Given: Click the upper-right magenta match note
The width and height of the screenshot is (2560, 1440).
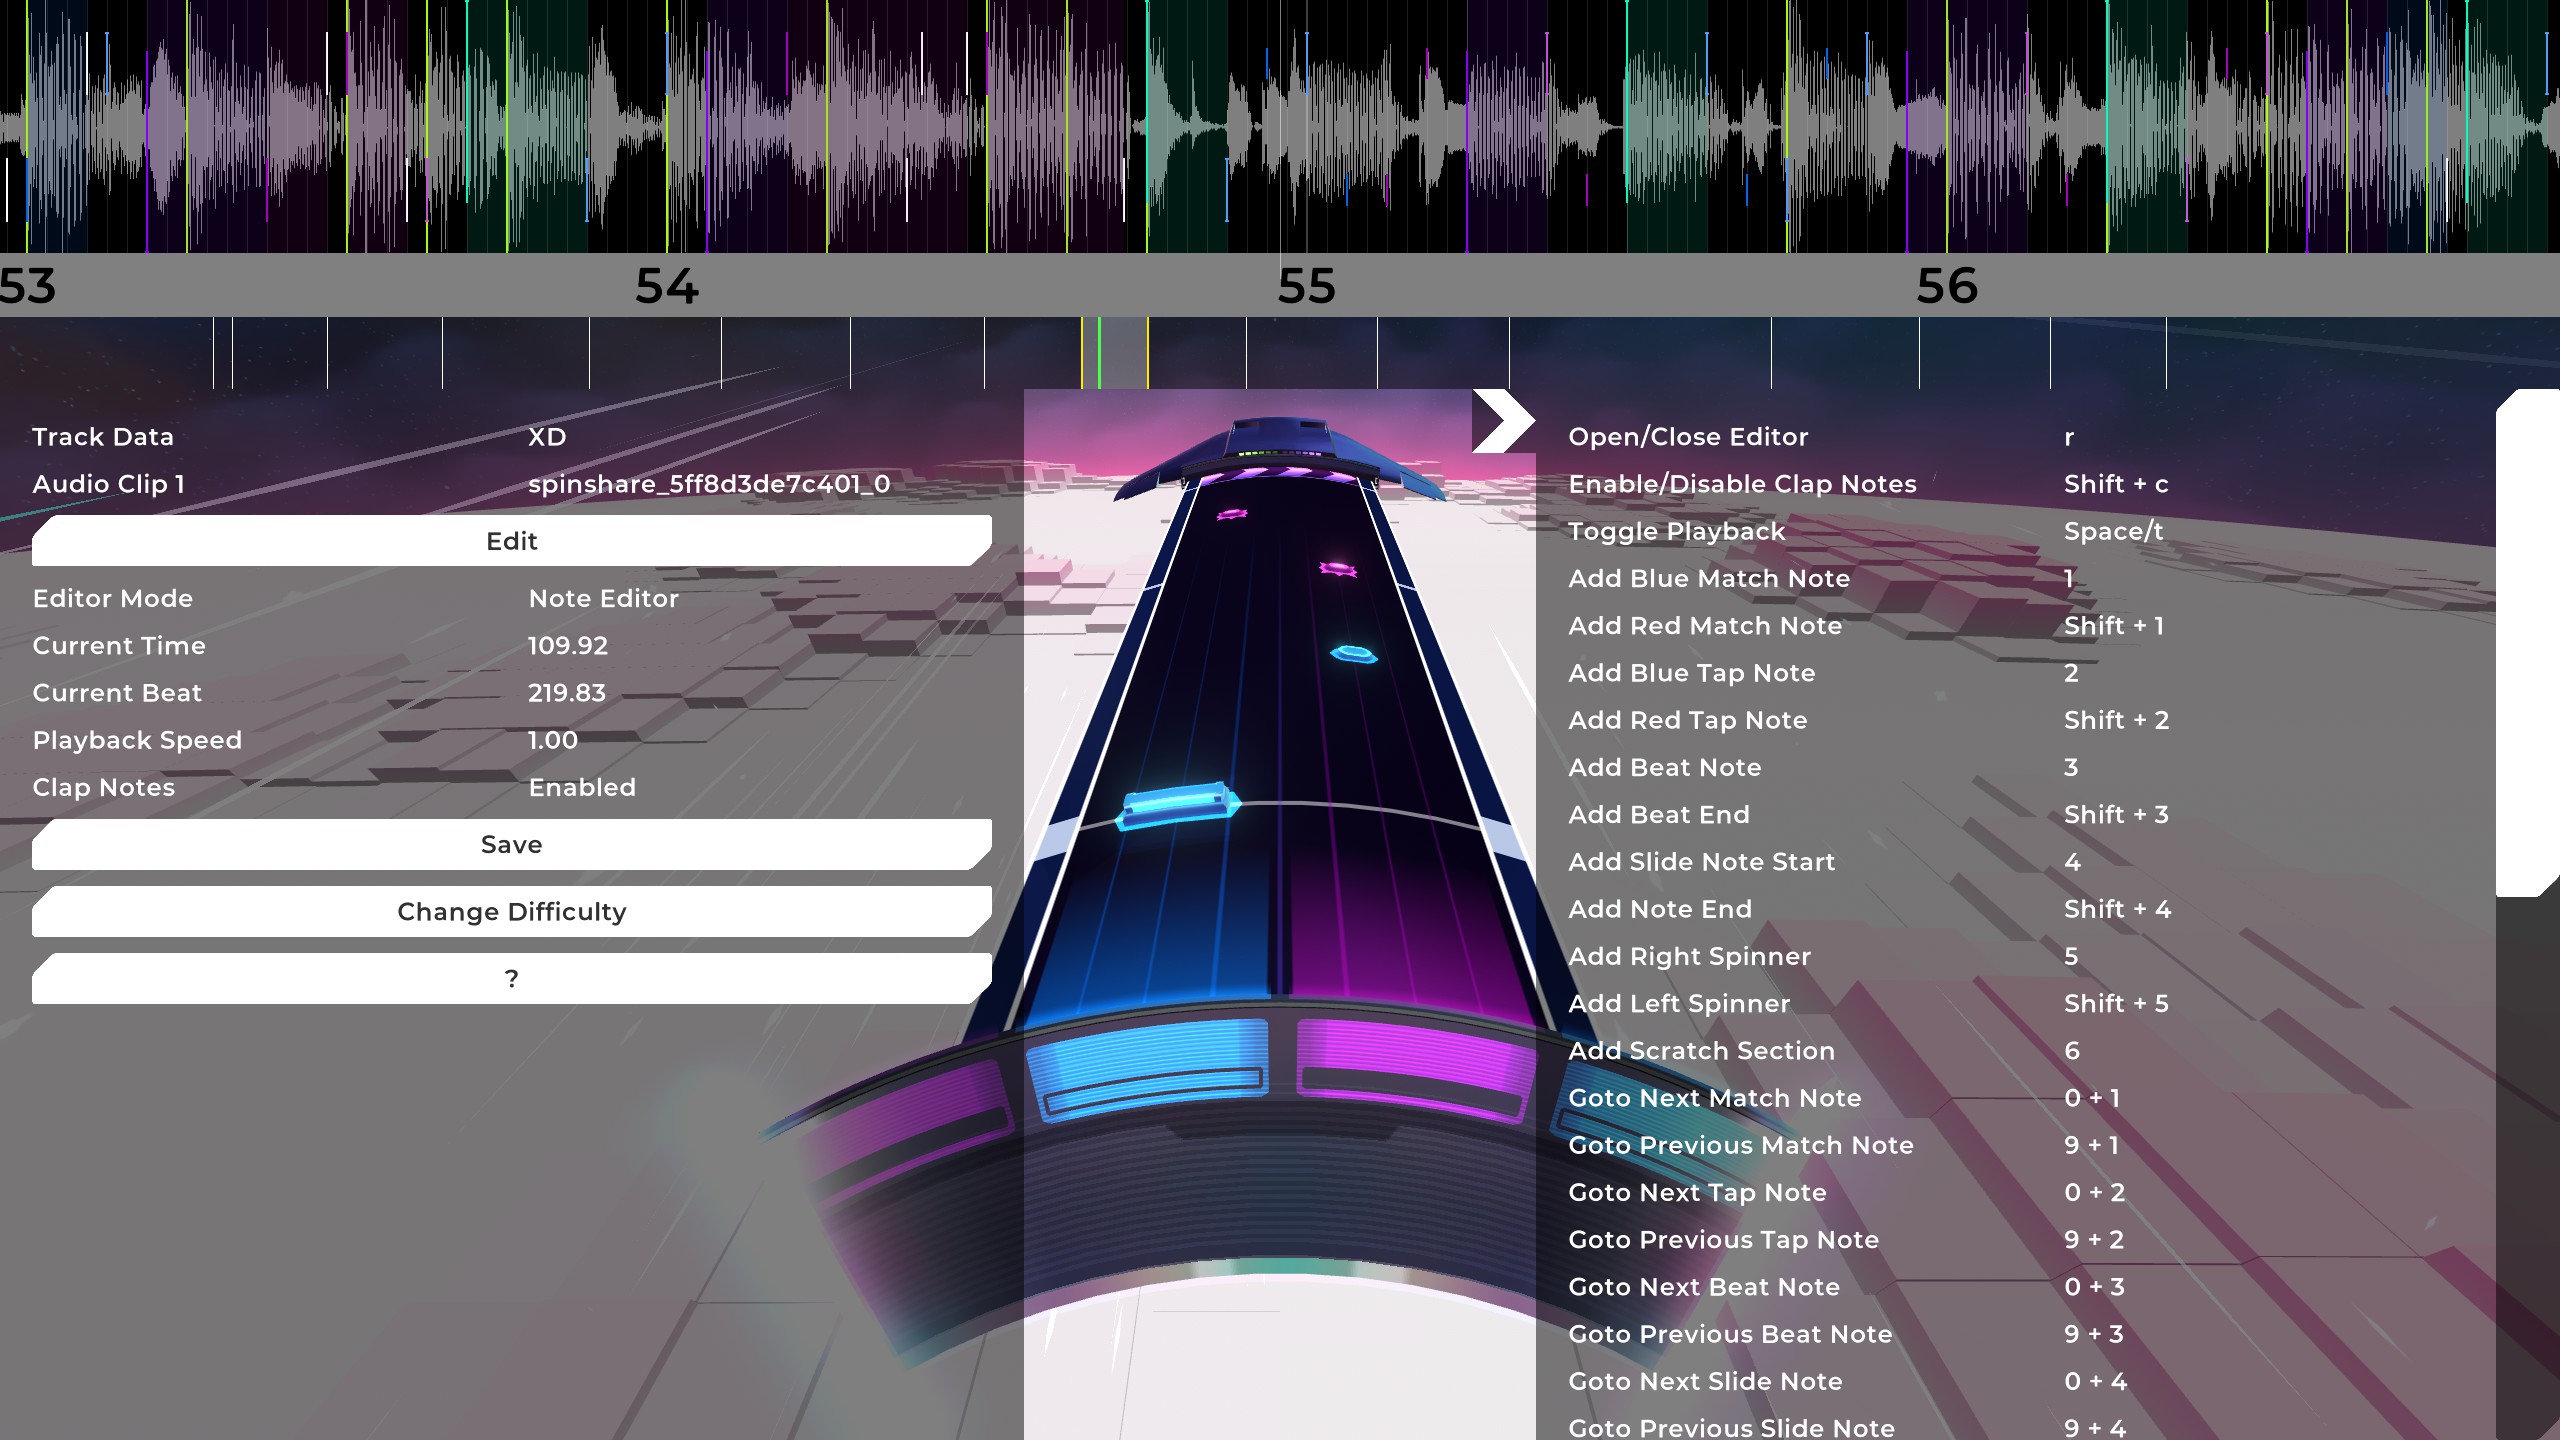Looking at the screenshot, I should tap(1338, 569).
